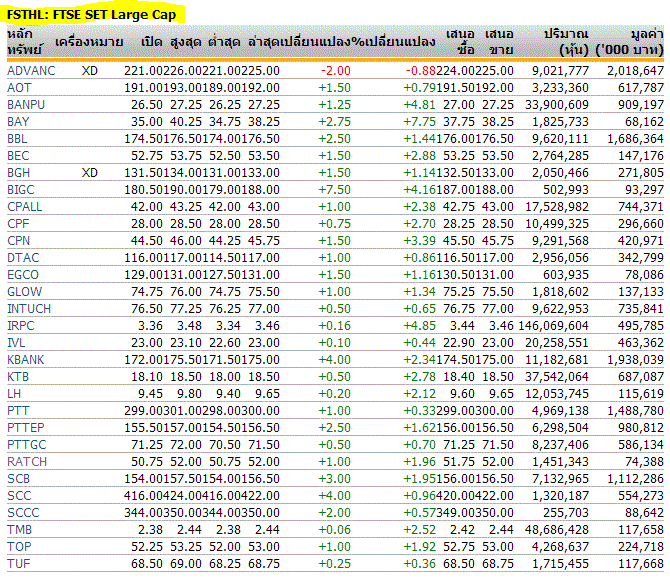Click IRPC volume 146,069,604

click(553, 326)
